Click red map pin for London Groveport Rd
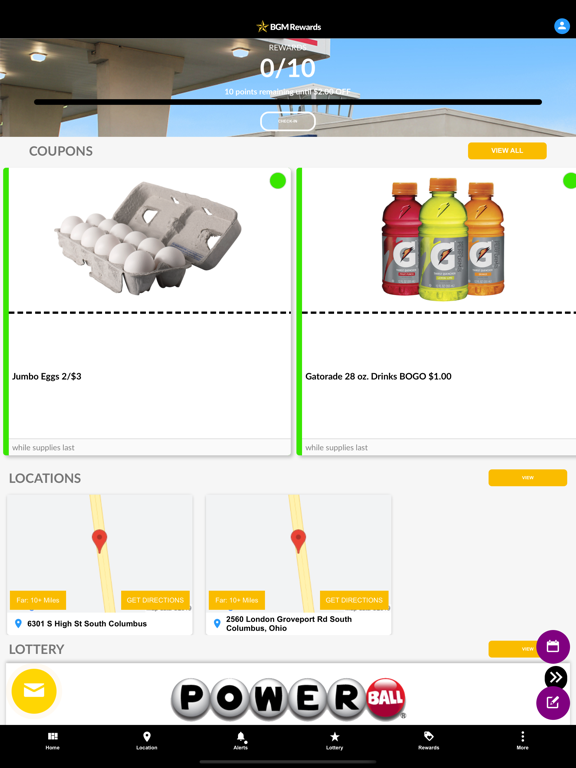 [x=298, y=541]
